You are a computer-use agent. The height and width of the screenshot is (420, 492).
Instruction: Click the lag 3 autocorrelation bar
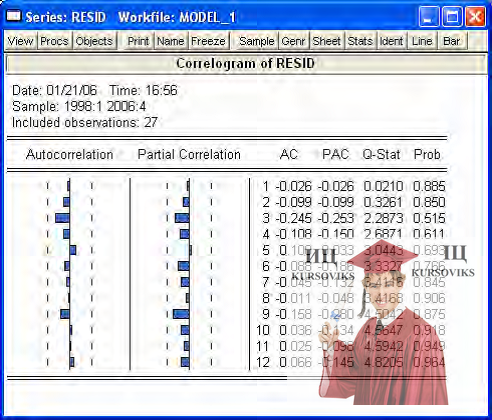[x=63, y=218]
